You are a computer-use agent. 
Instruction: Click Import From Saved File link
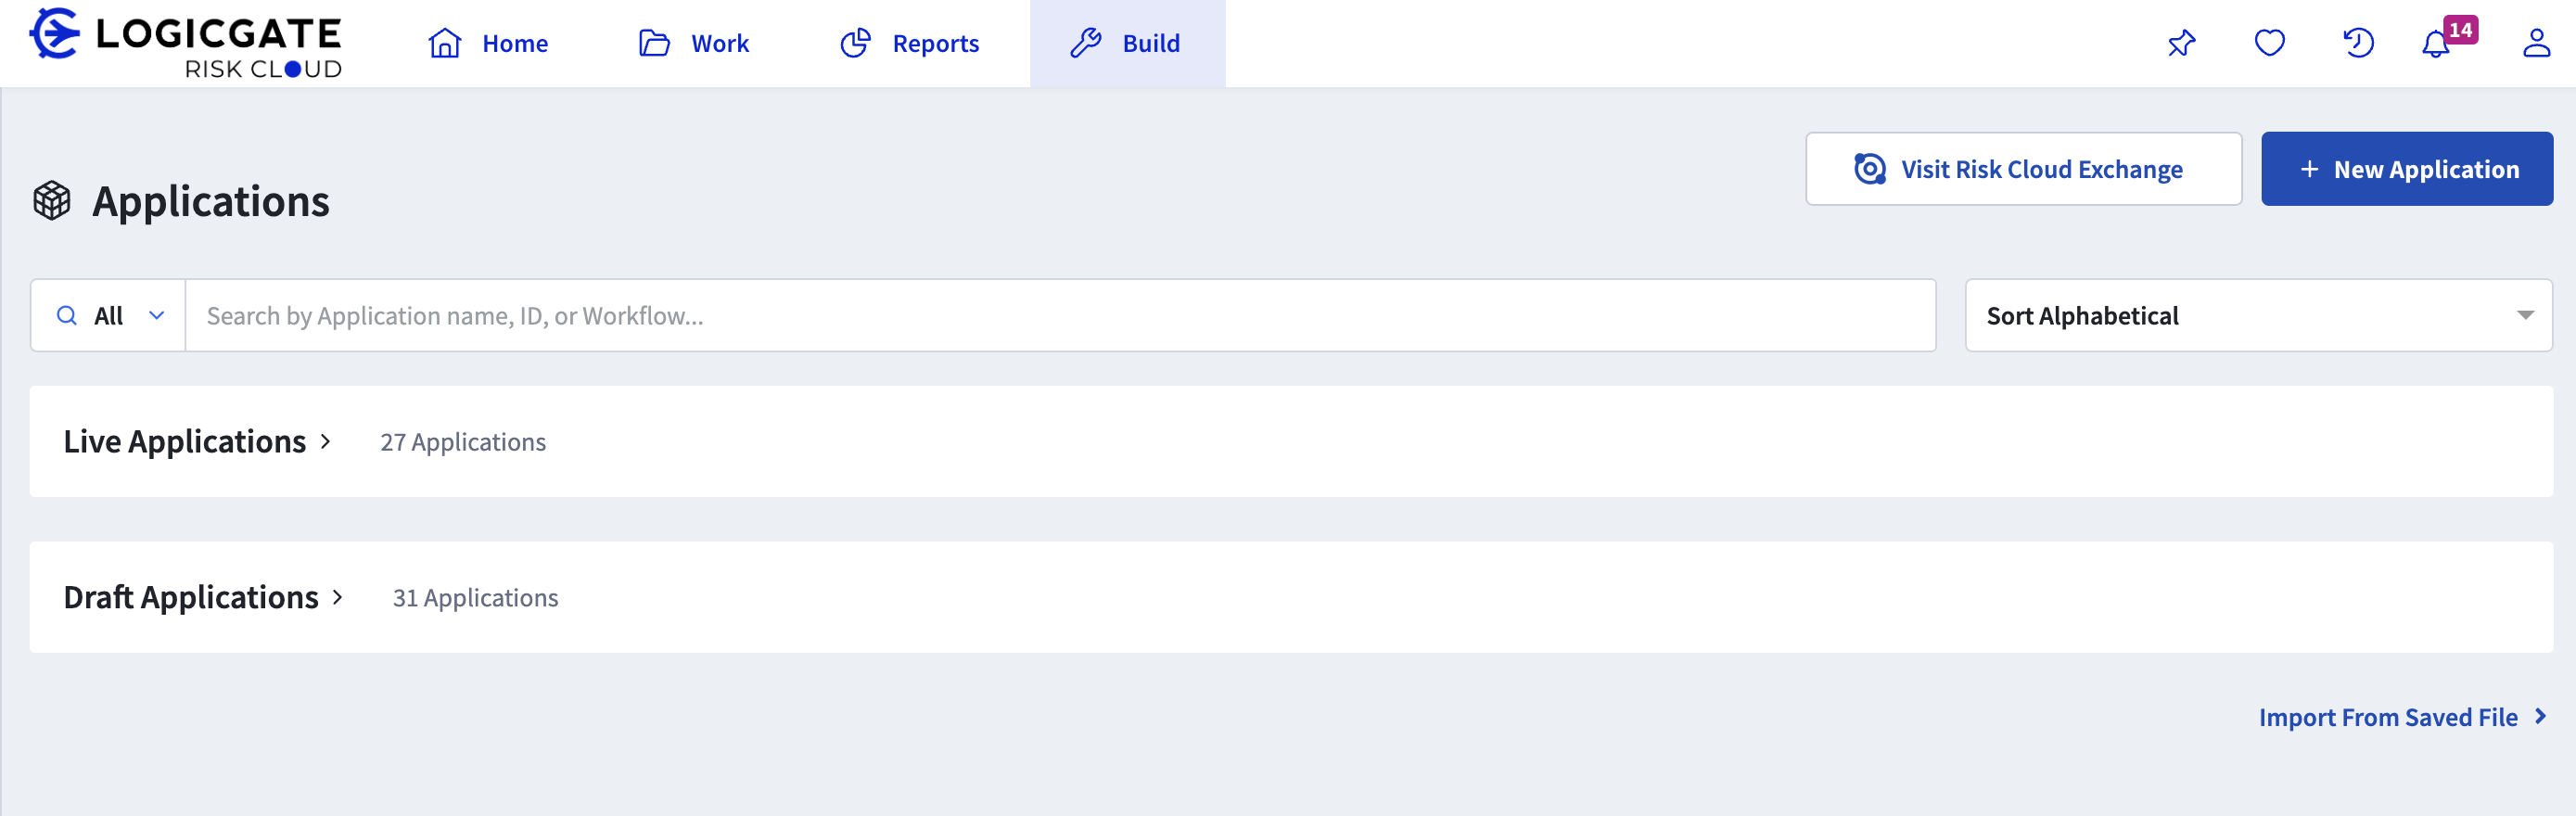tap(2402, 717)
